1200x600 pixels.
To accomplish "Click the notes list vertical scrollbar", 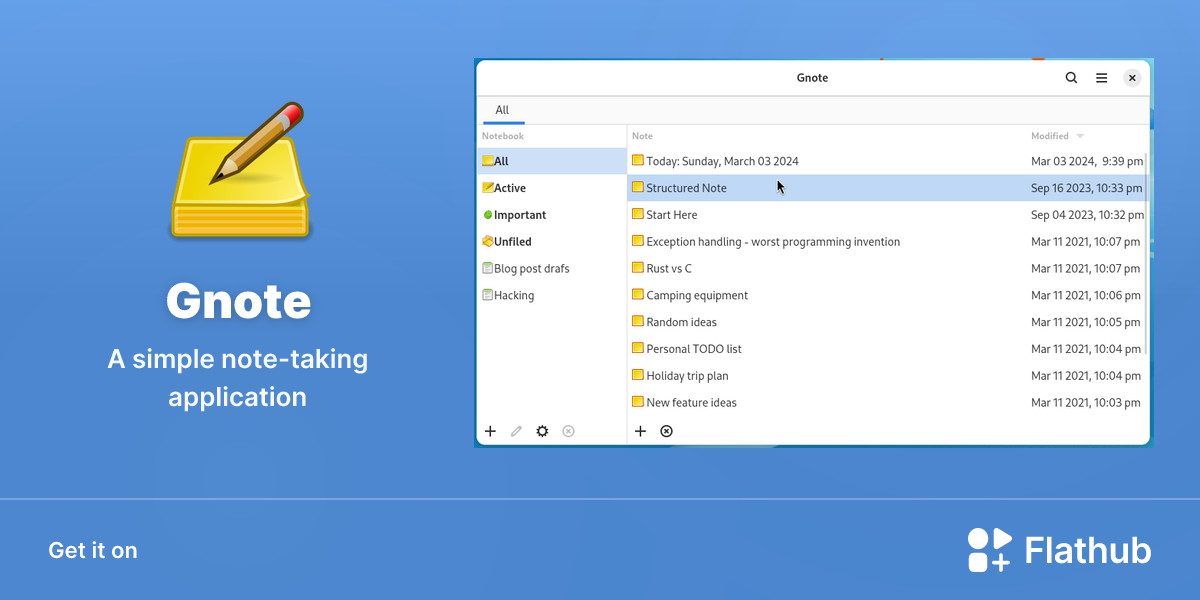I will pyautogui.click(x=1147, y=255).
